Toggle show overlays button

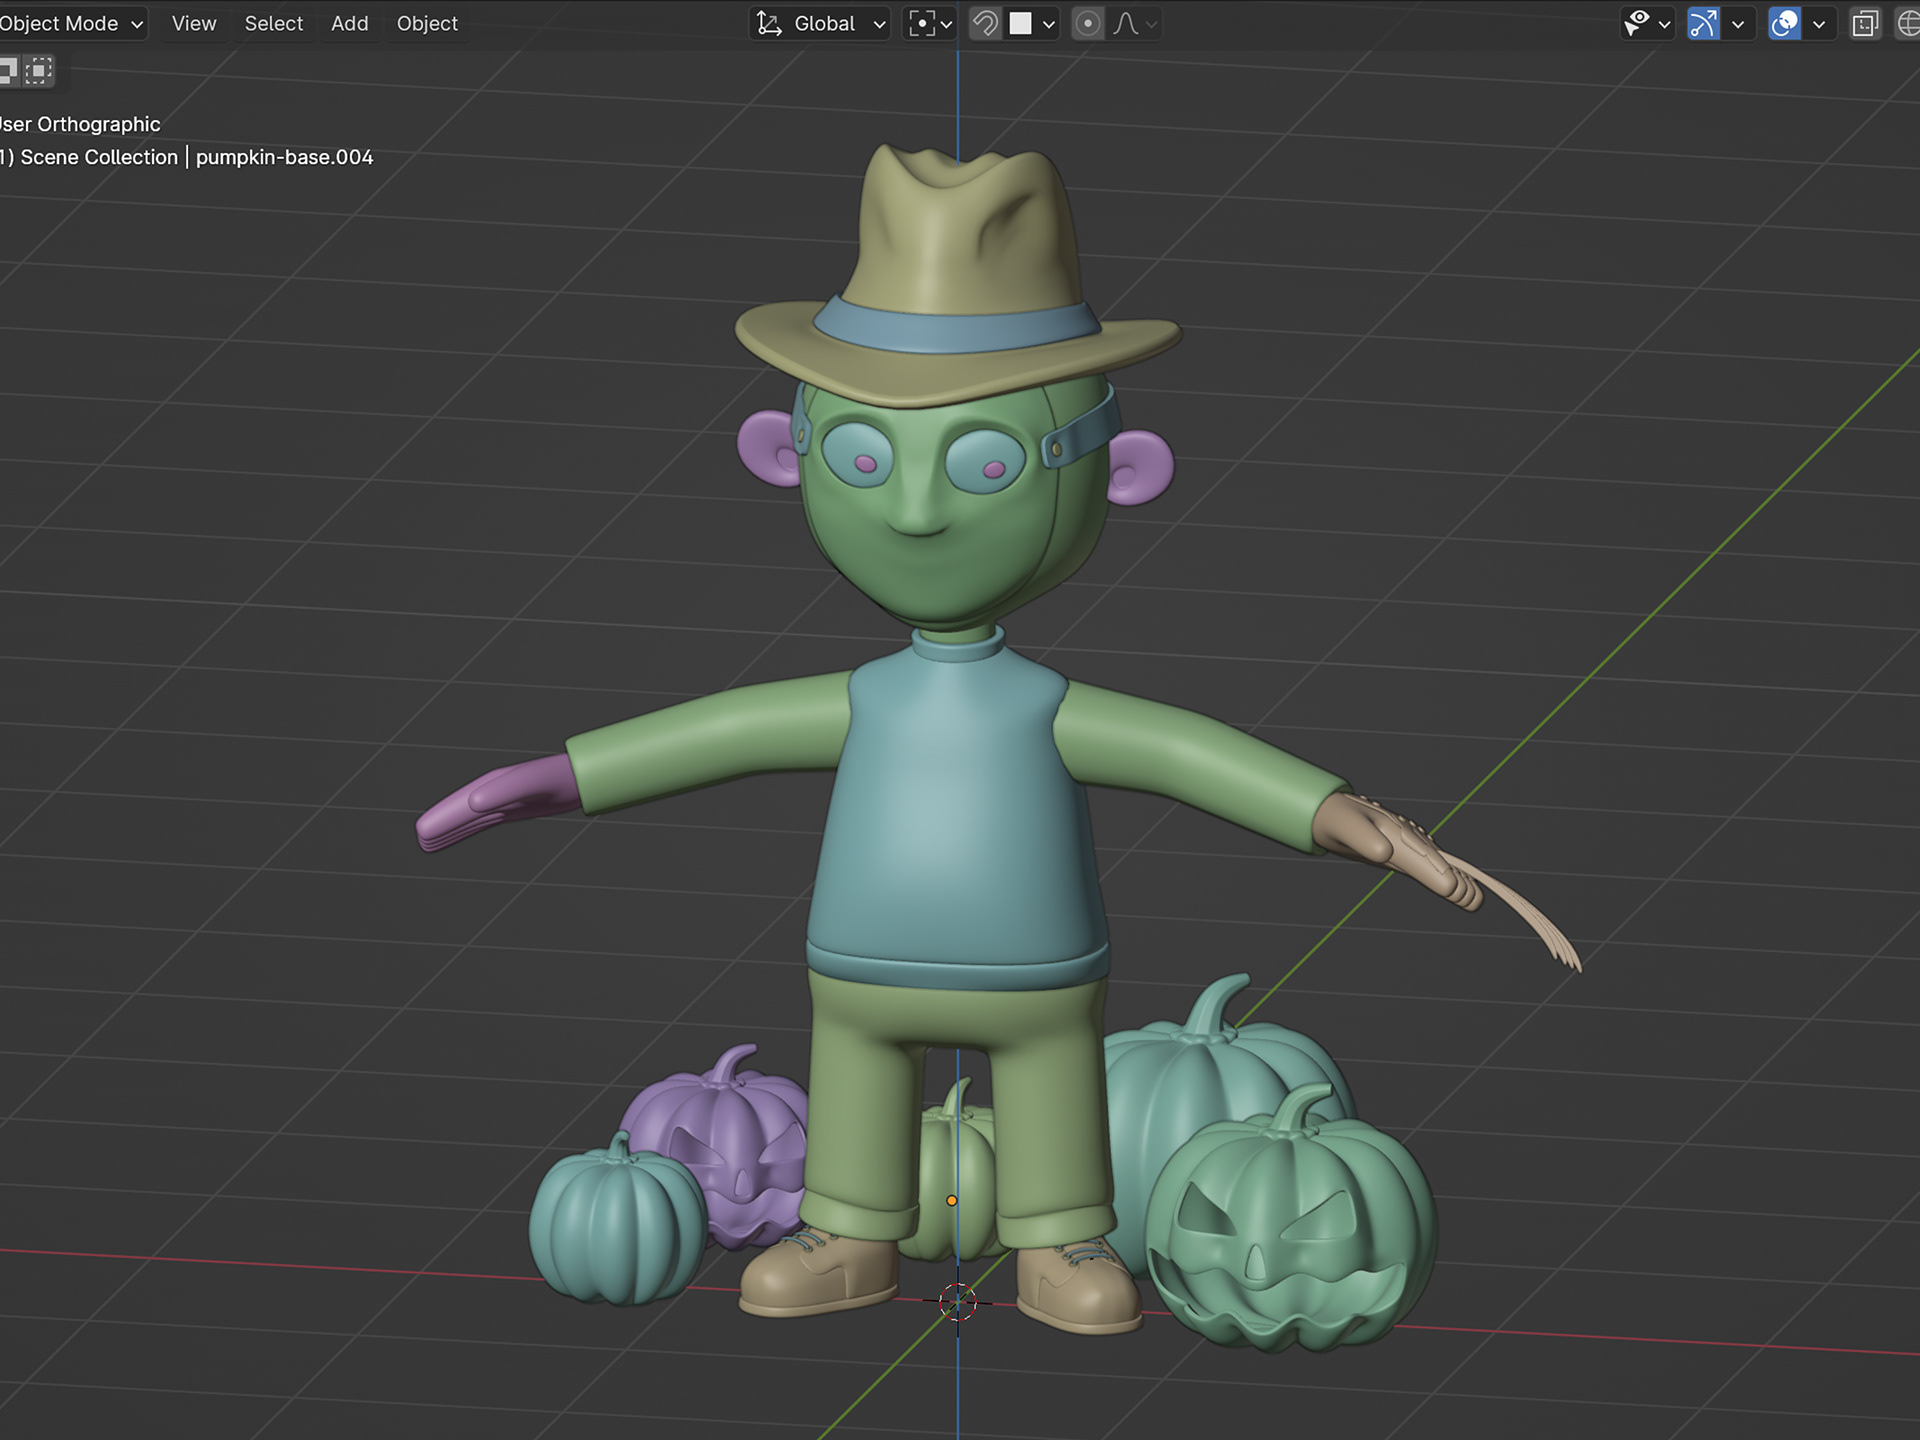pos(1784,23)
